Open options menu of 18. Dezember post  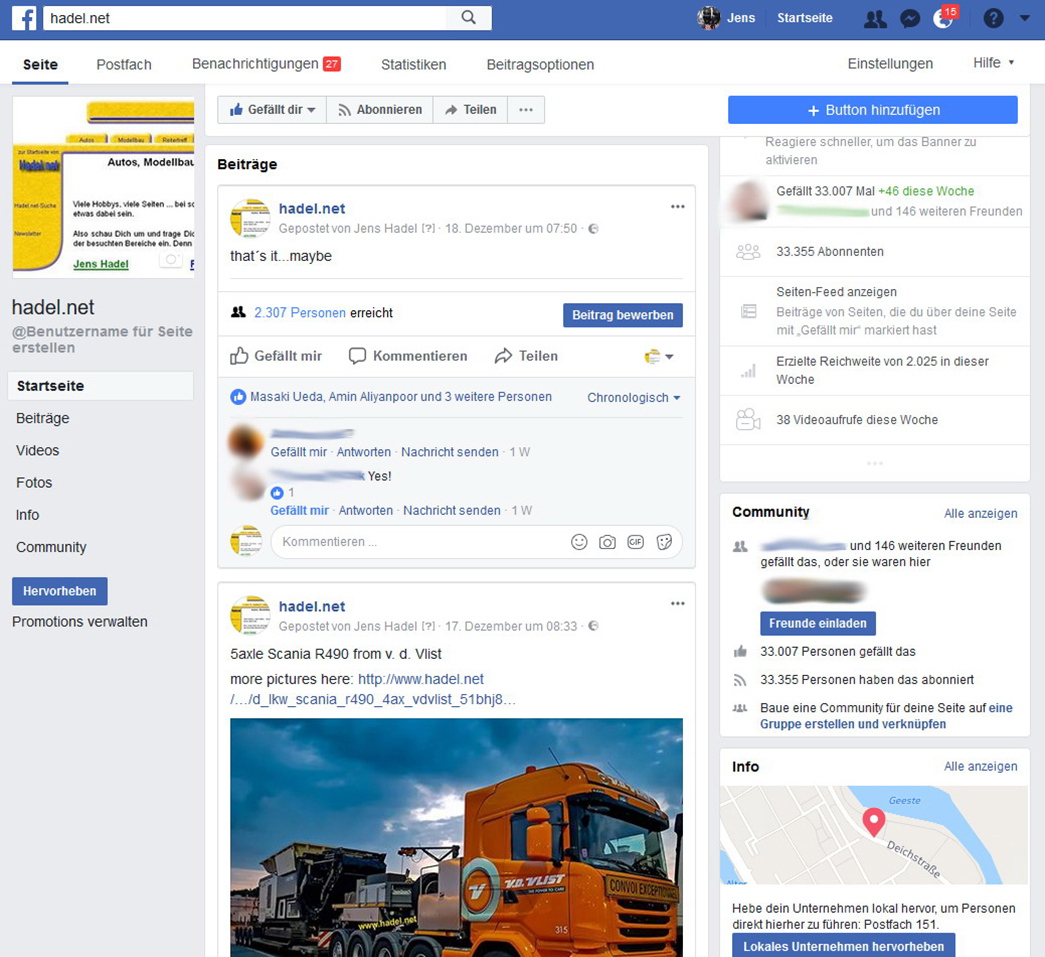point(677,207)
